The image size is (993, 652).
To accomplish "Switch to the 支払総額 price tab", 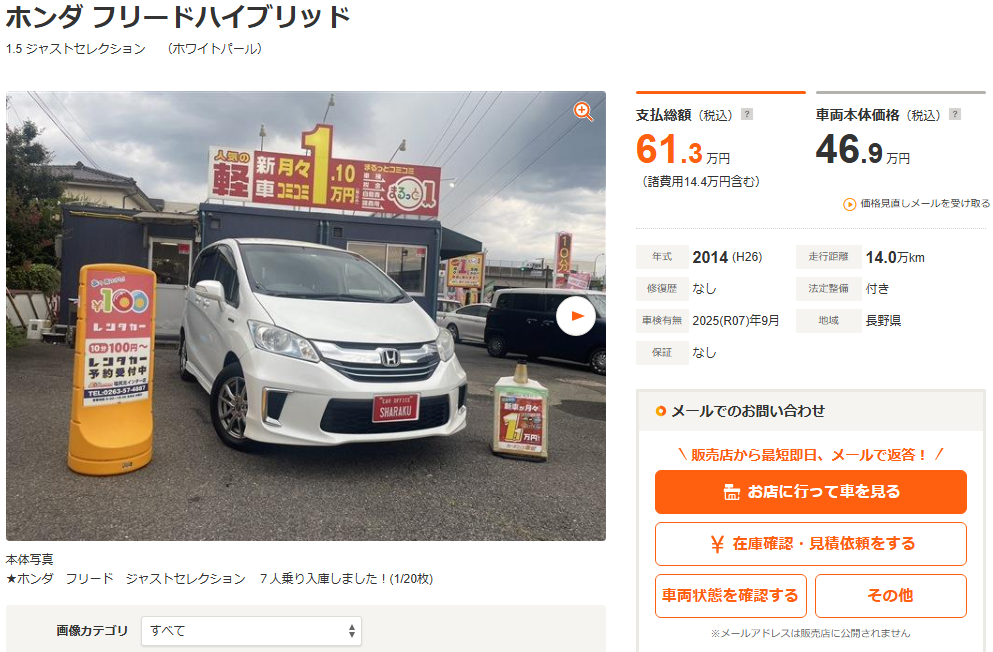I will [721, 115].
